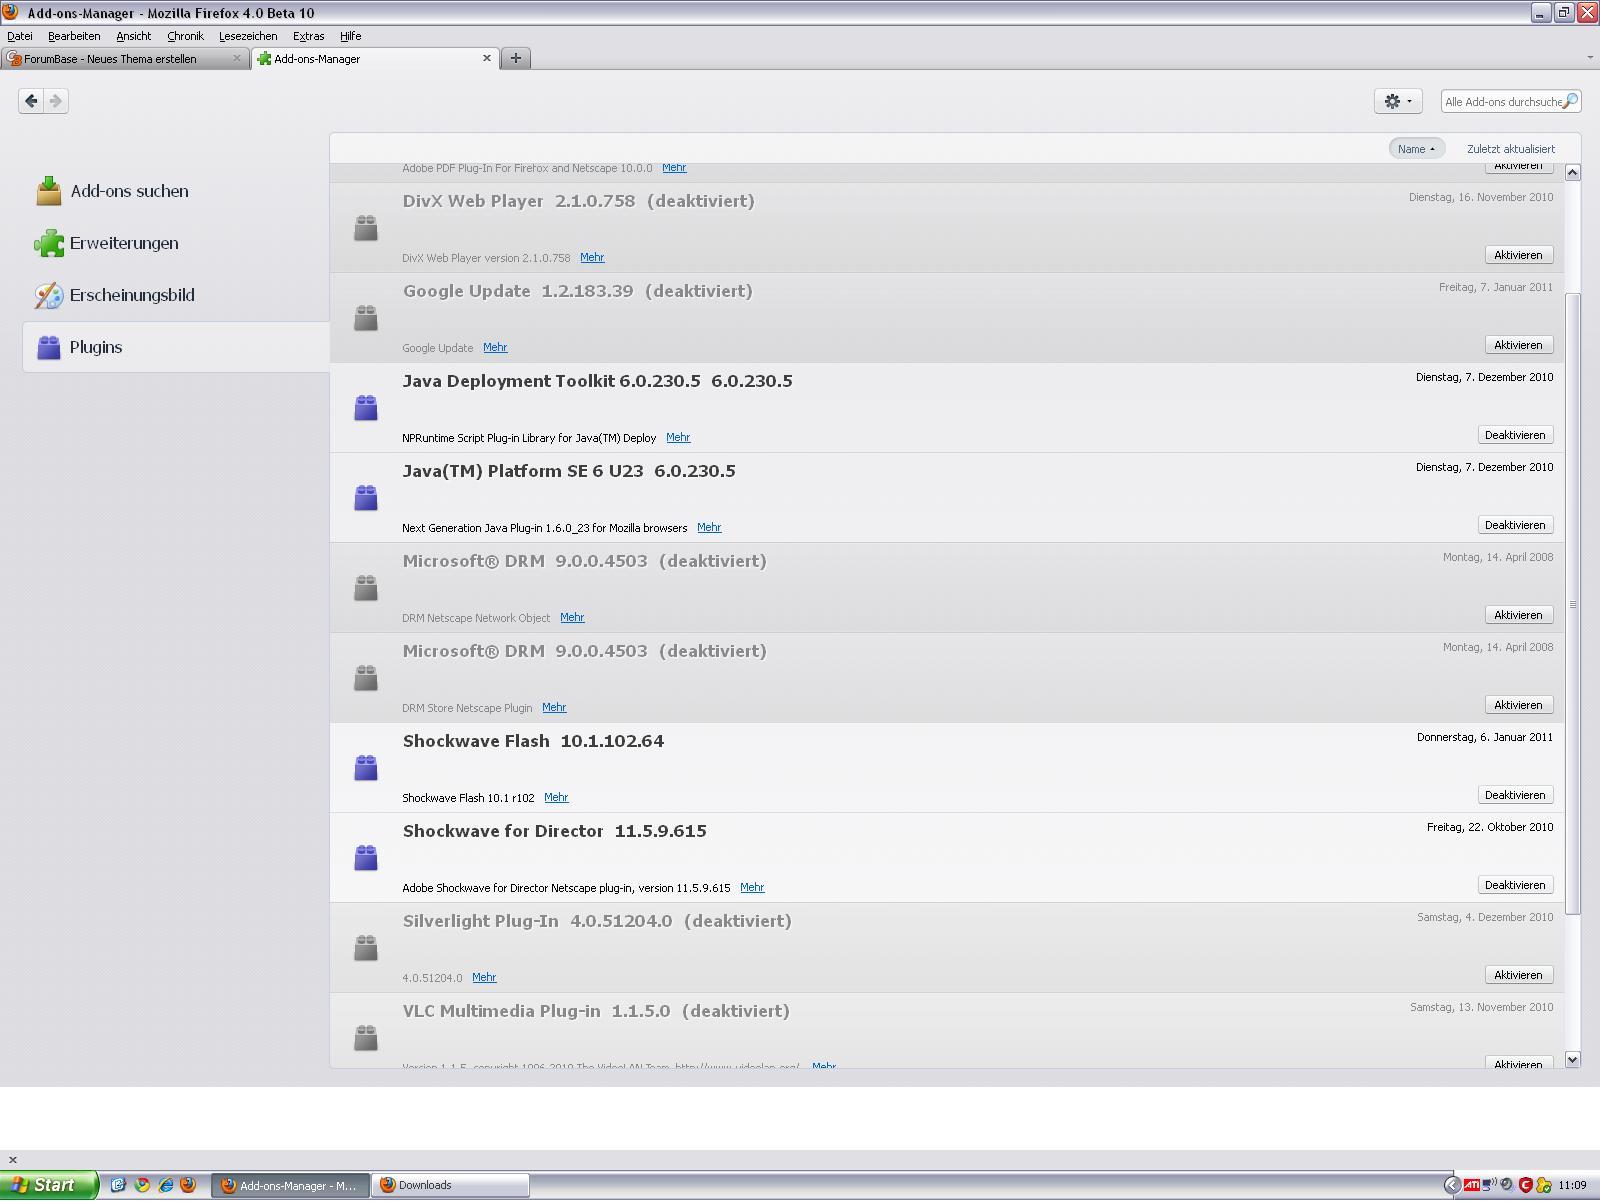Image resolution: width=1600 pixels, height=1201 pixels.
Task: Open the Chronik menu
Action: (185, 36)
